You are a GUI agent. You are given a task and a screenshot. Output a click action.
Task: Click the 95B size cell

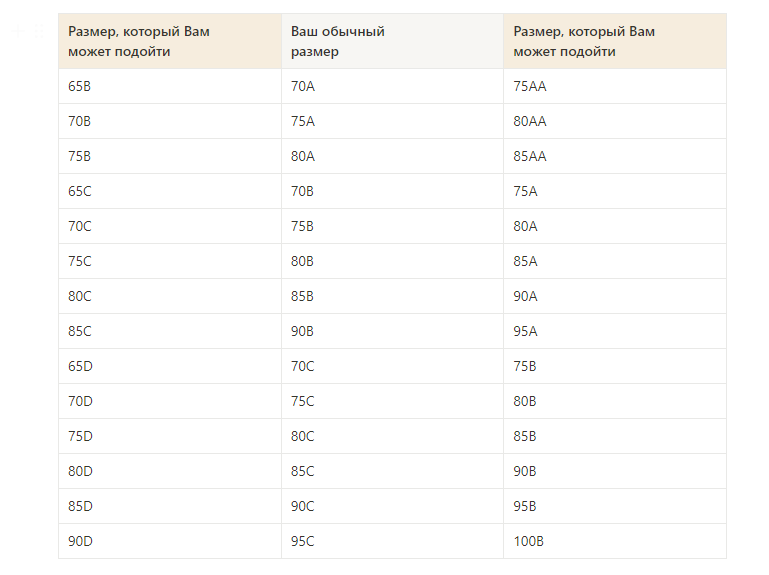(x=615, y=506)
